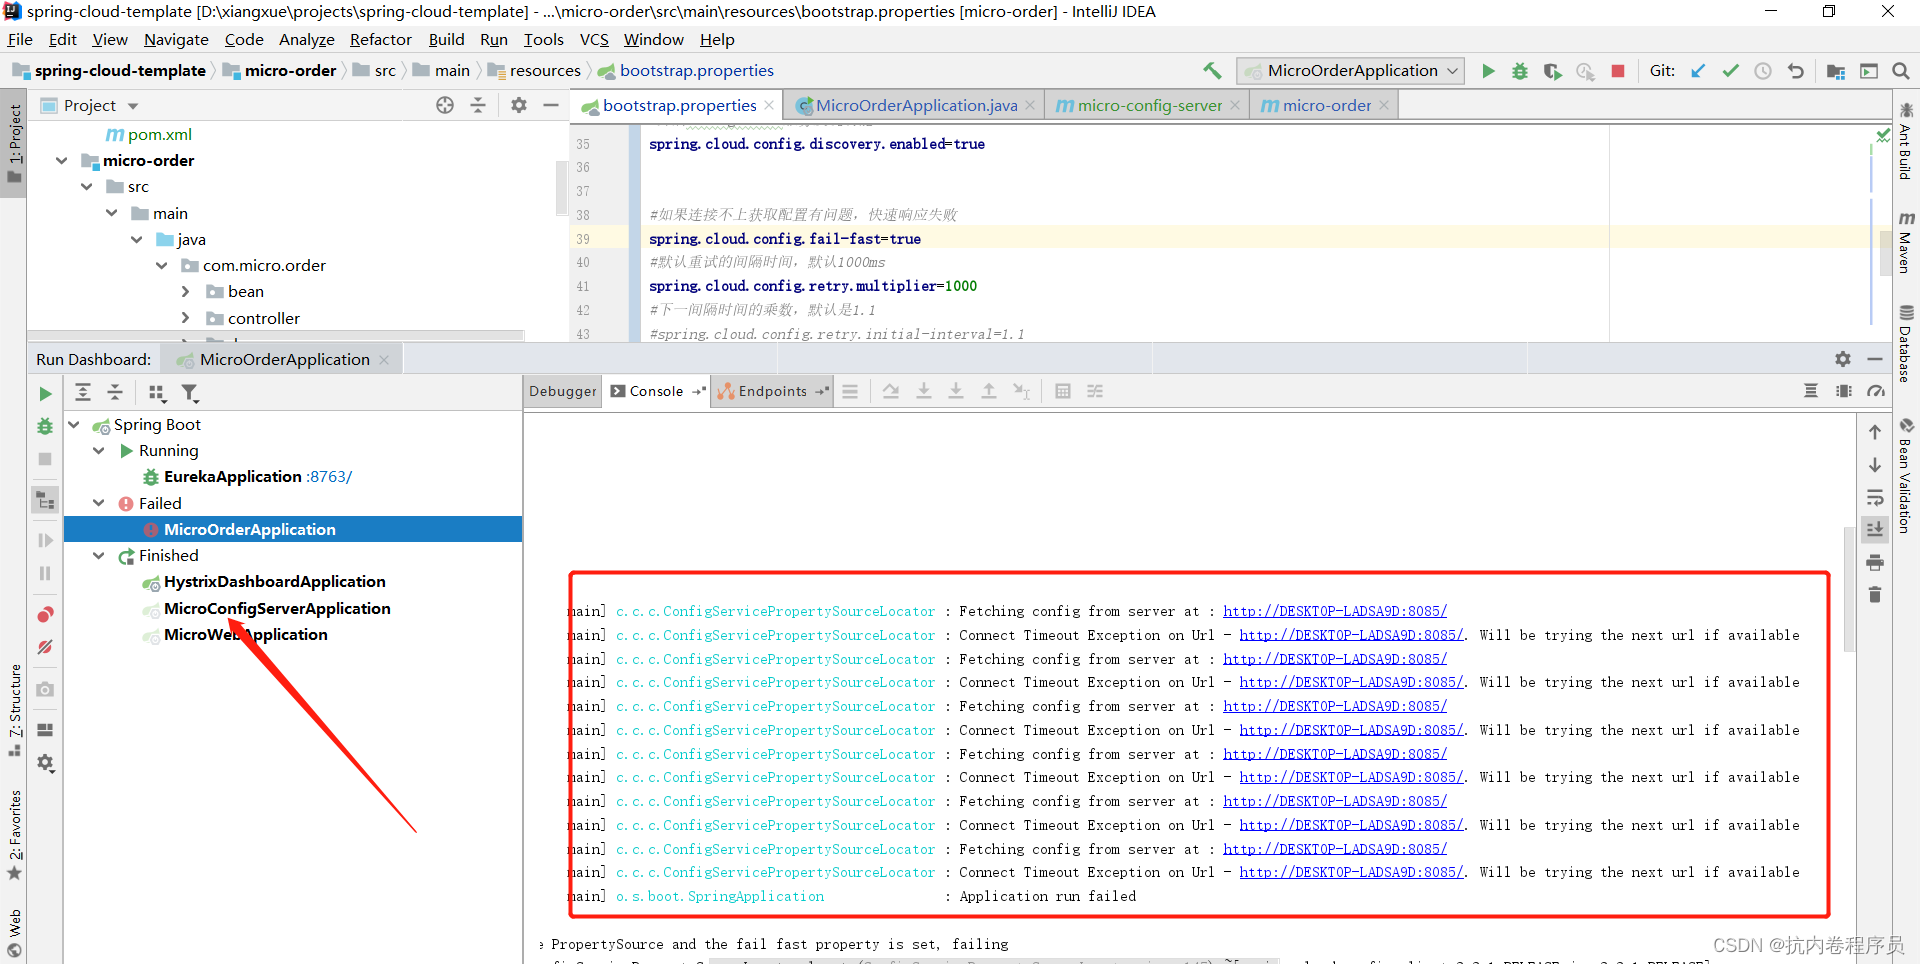Toggle Project tool window sidebar button
The width and height of the screenshot is (1920, 964).
(14, 144)
